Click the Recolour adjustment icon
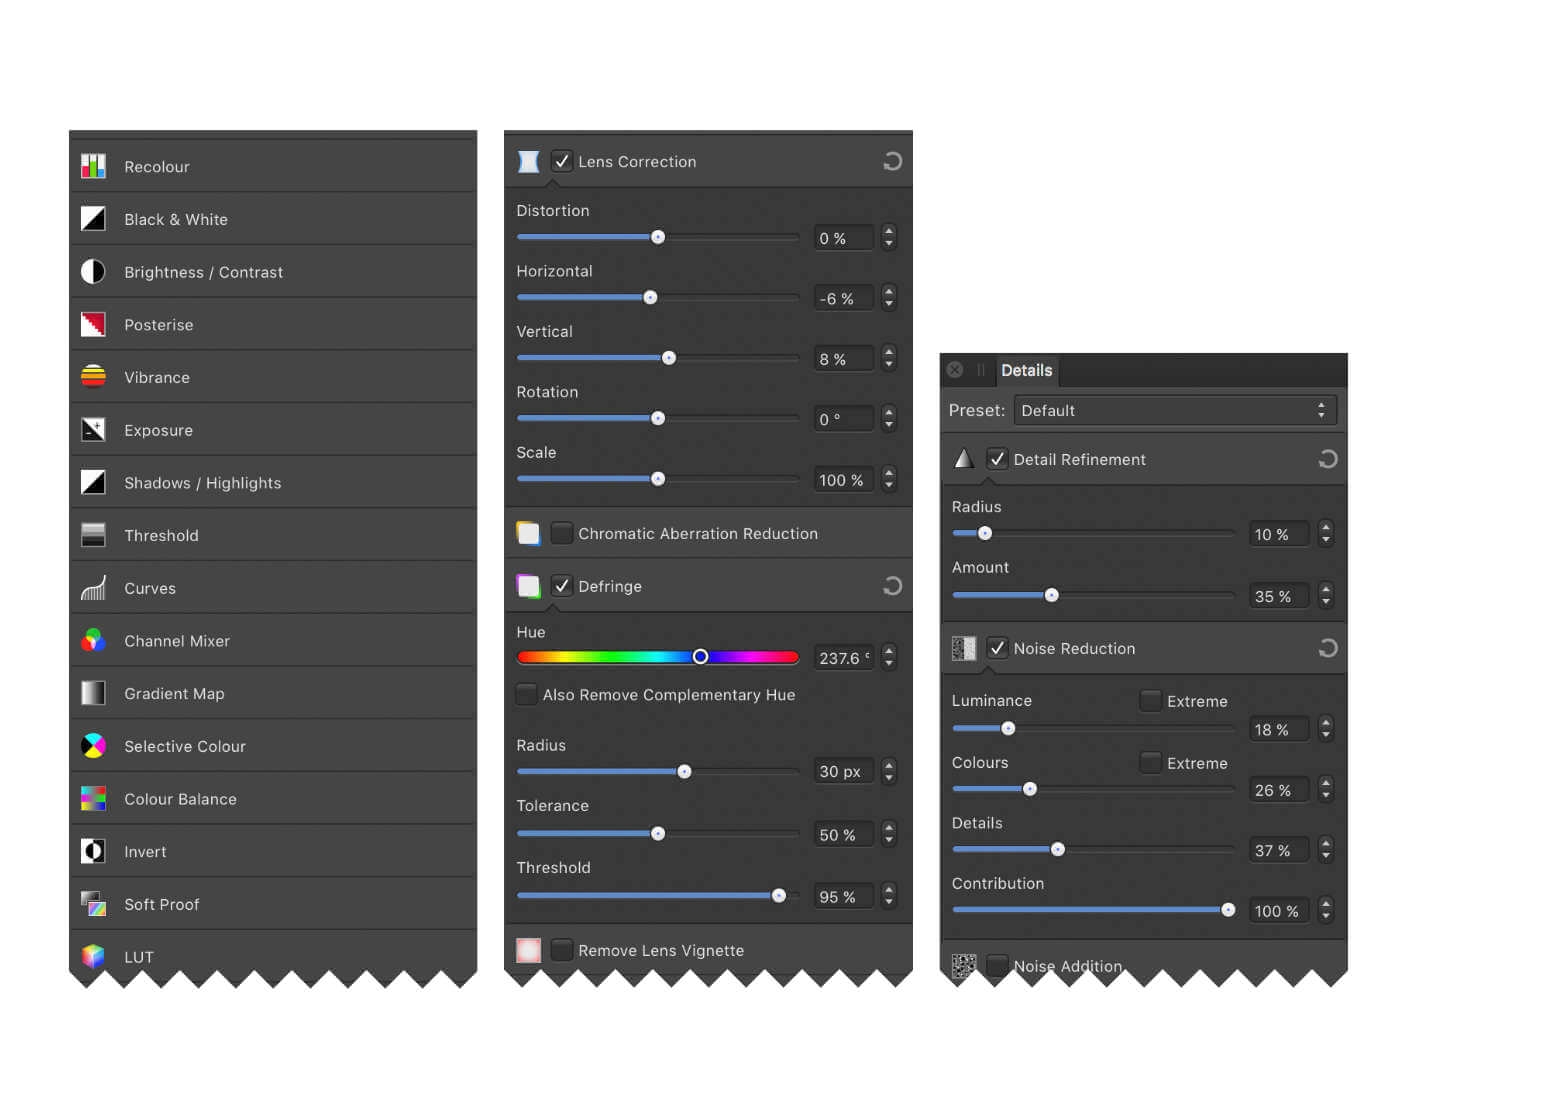The height and width of the screenshot is (1113, 1545). coord(93,166)
